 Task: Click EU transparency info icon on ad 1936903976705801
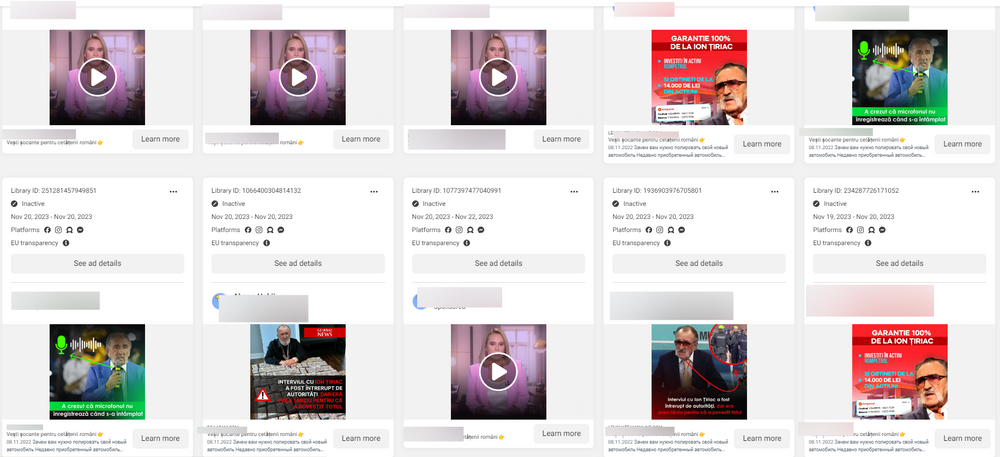coord(667,243)
